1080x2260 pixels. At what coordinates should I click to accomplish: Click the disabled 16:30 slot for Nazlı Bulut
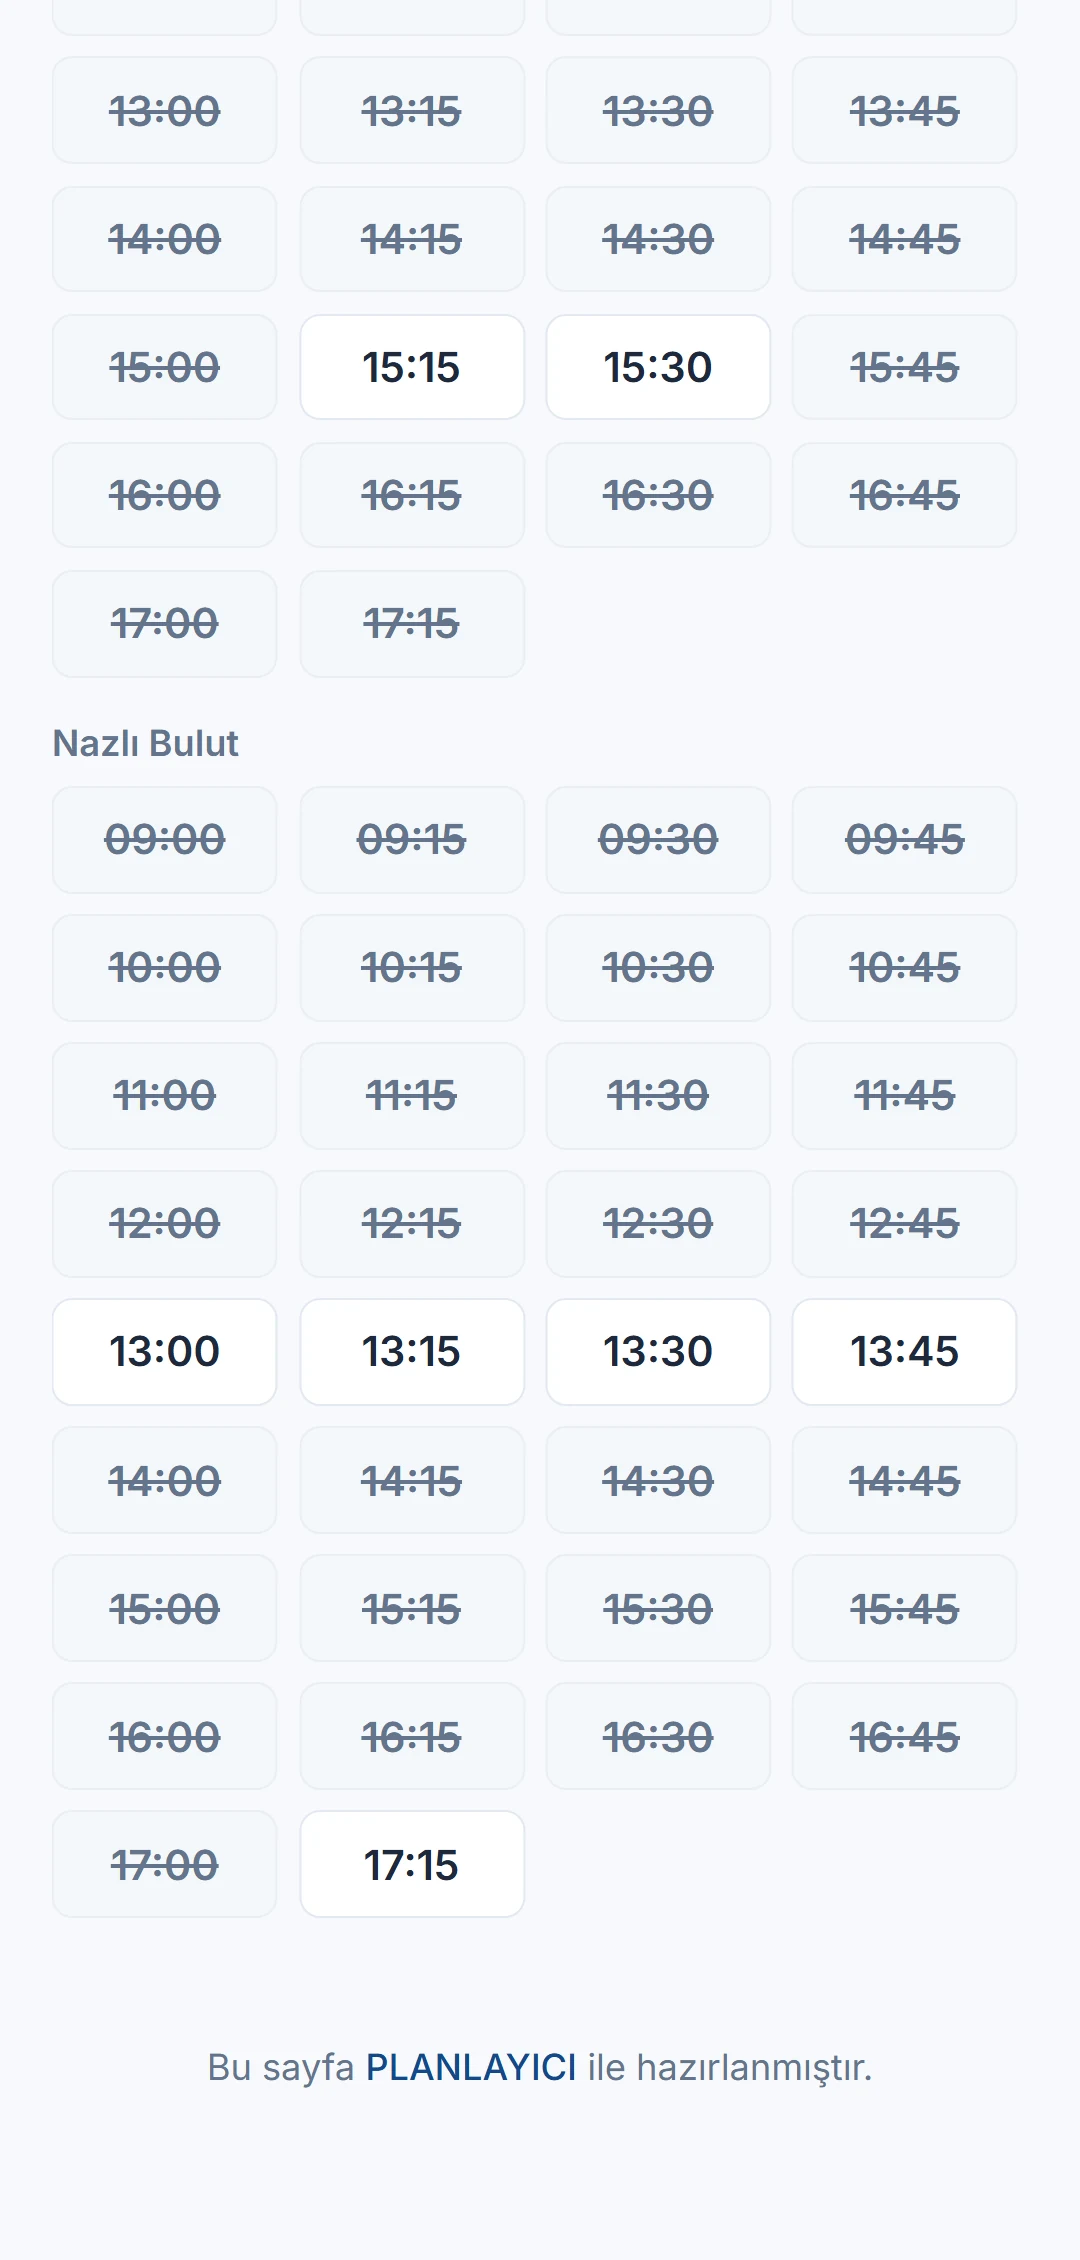coord(658,1736)
